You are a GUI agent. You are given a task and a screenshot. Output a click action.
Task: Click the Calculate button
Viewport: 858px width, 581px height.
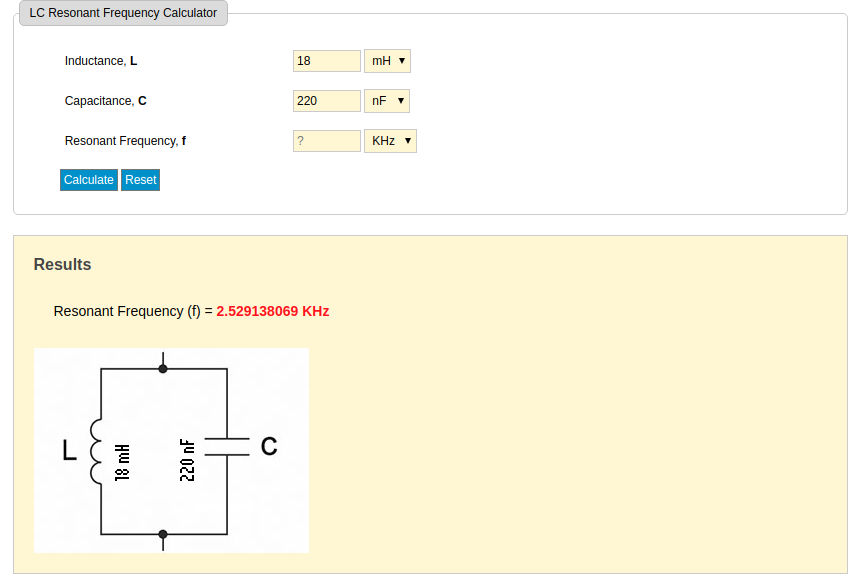click(89, 180)
